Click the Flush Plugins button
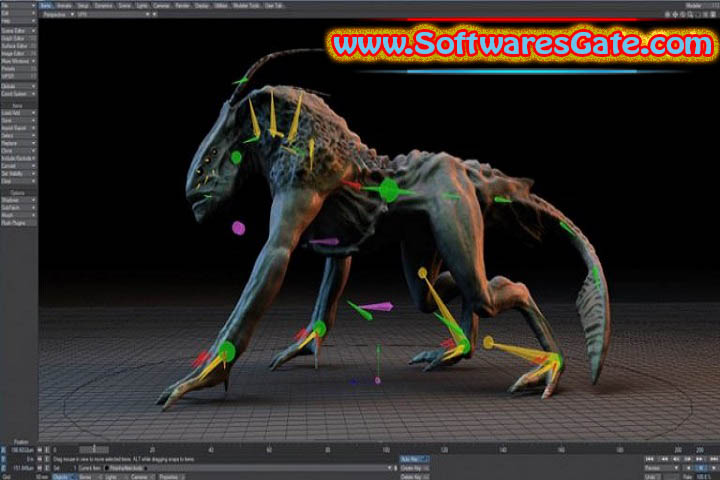 tap(18, 223)
